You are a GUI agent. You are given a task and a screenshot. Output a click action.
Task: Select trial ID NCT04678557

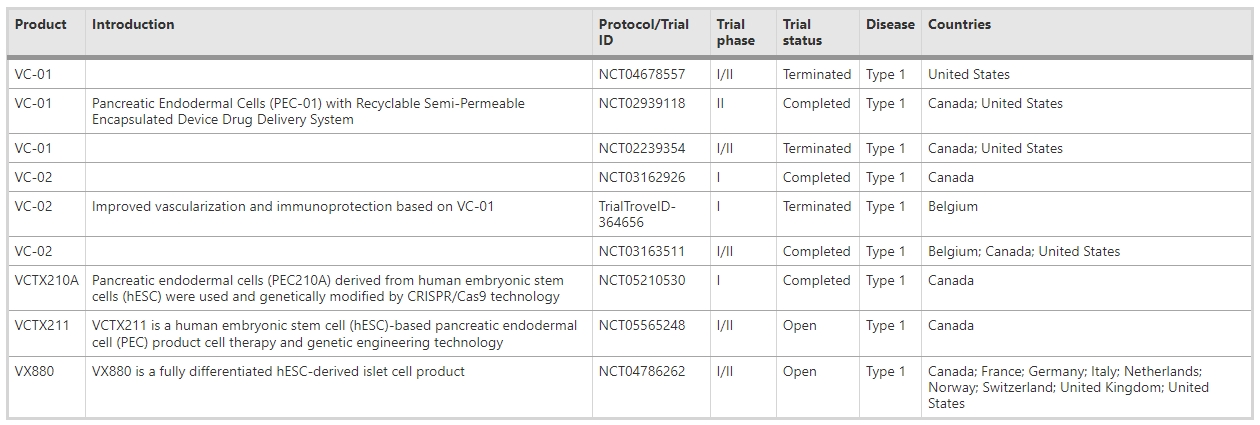click(642, 75)
